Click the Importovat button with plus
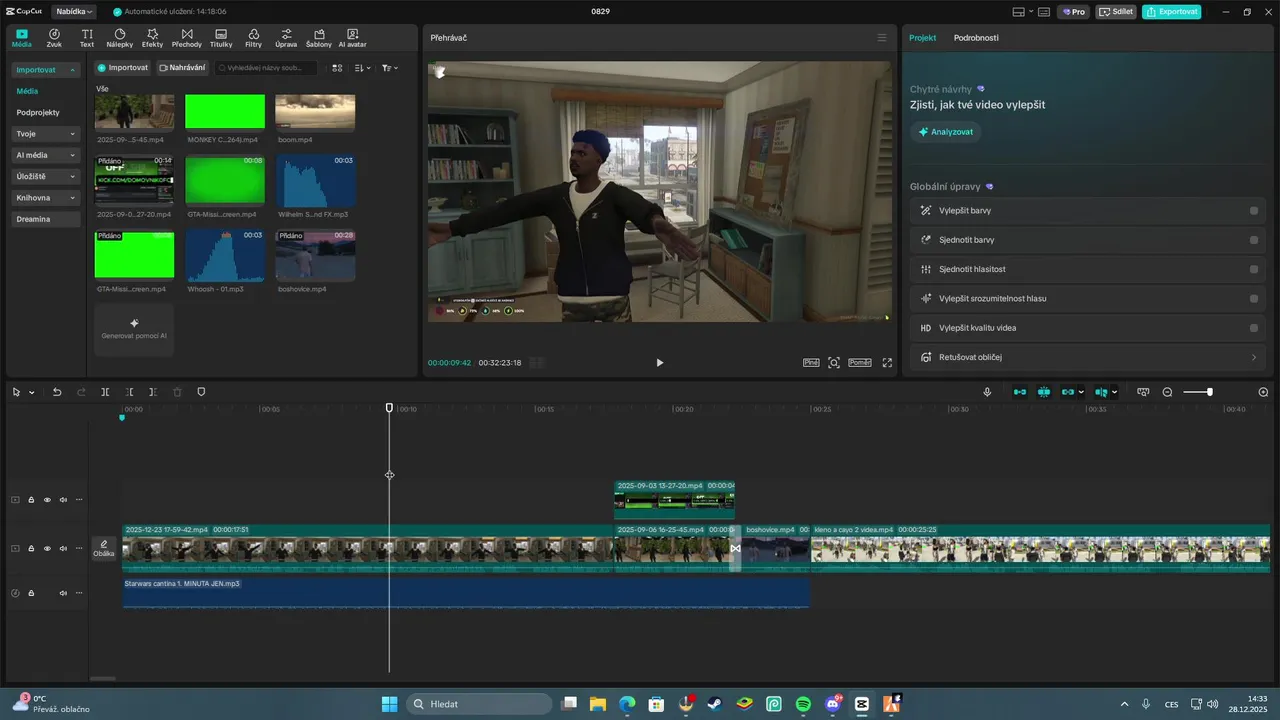The image size is (1280, 720). pos(122,68)
